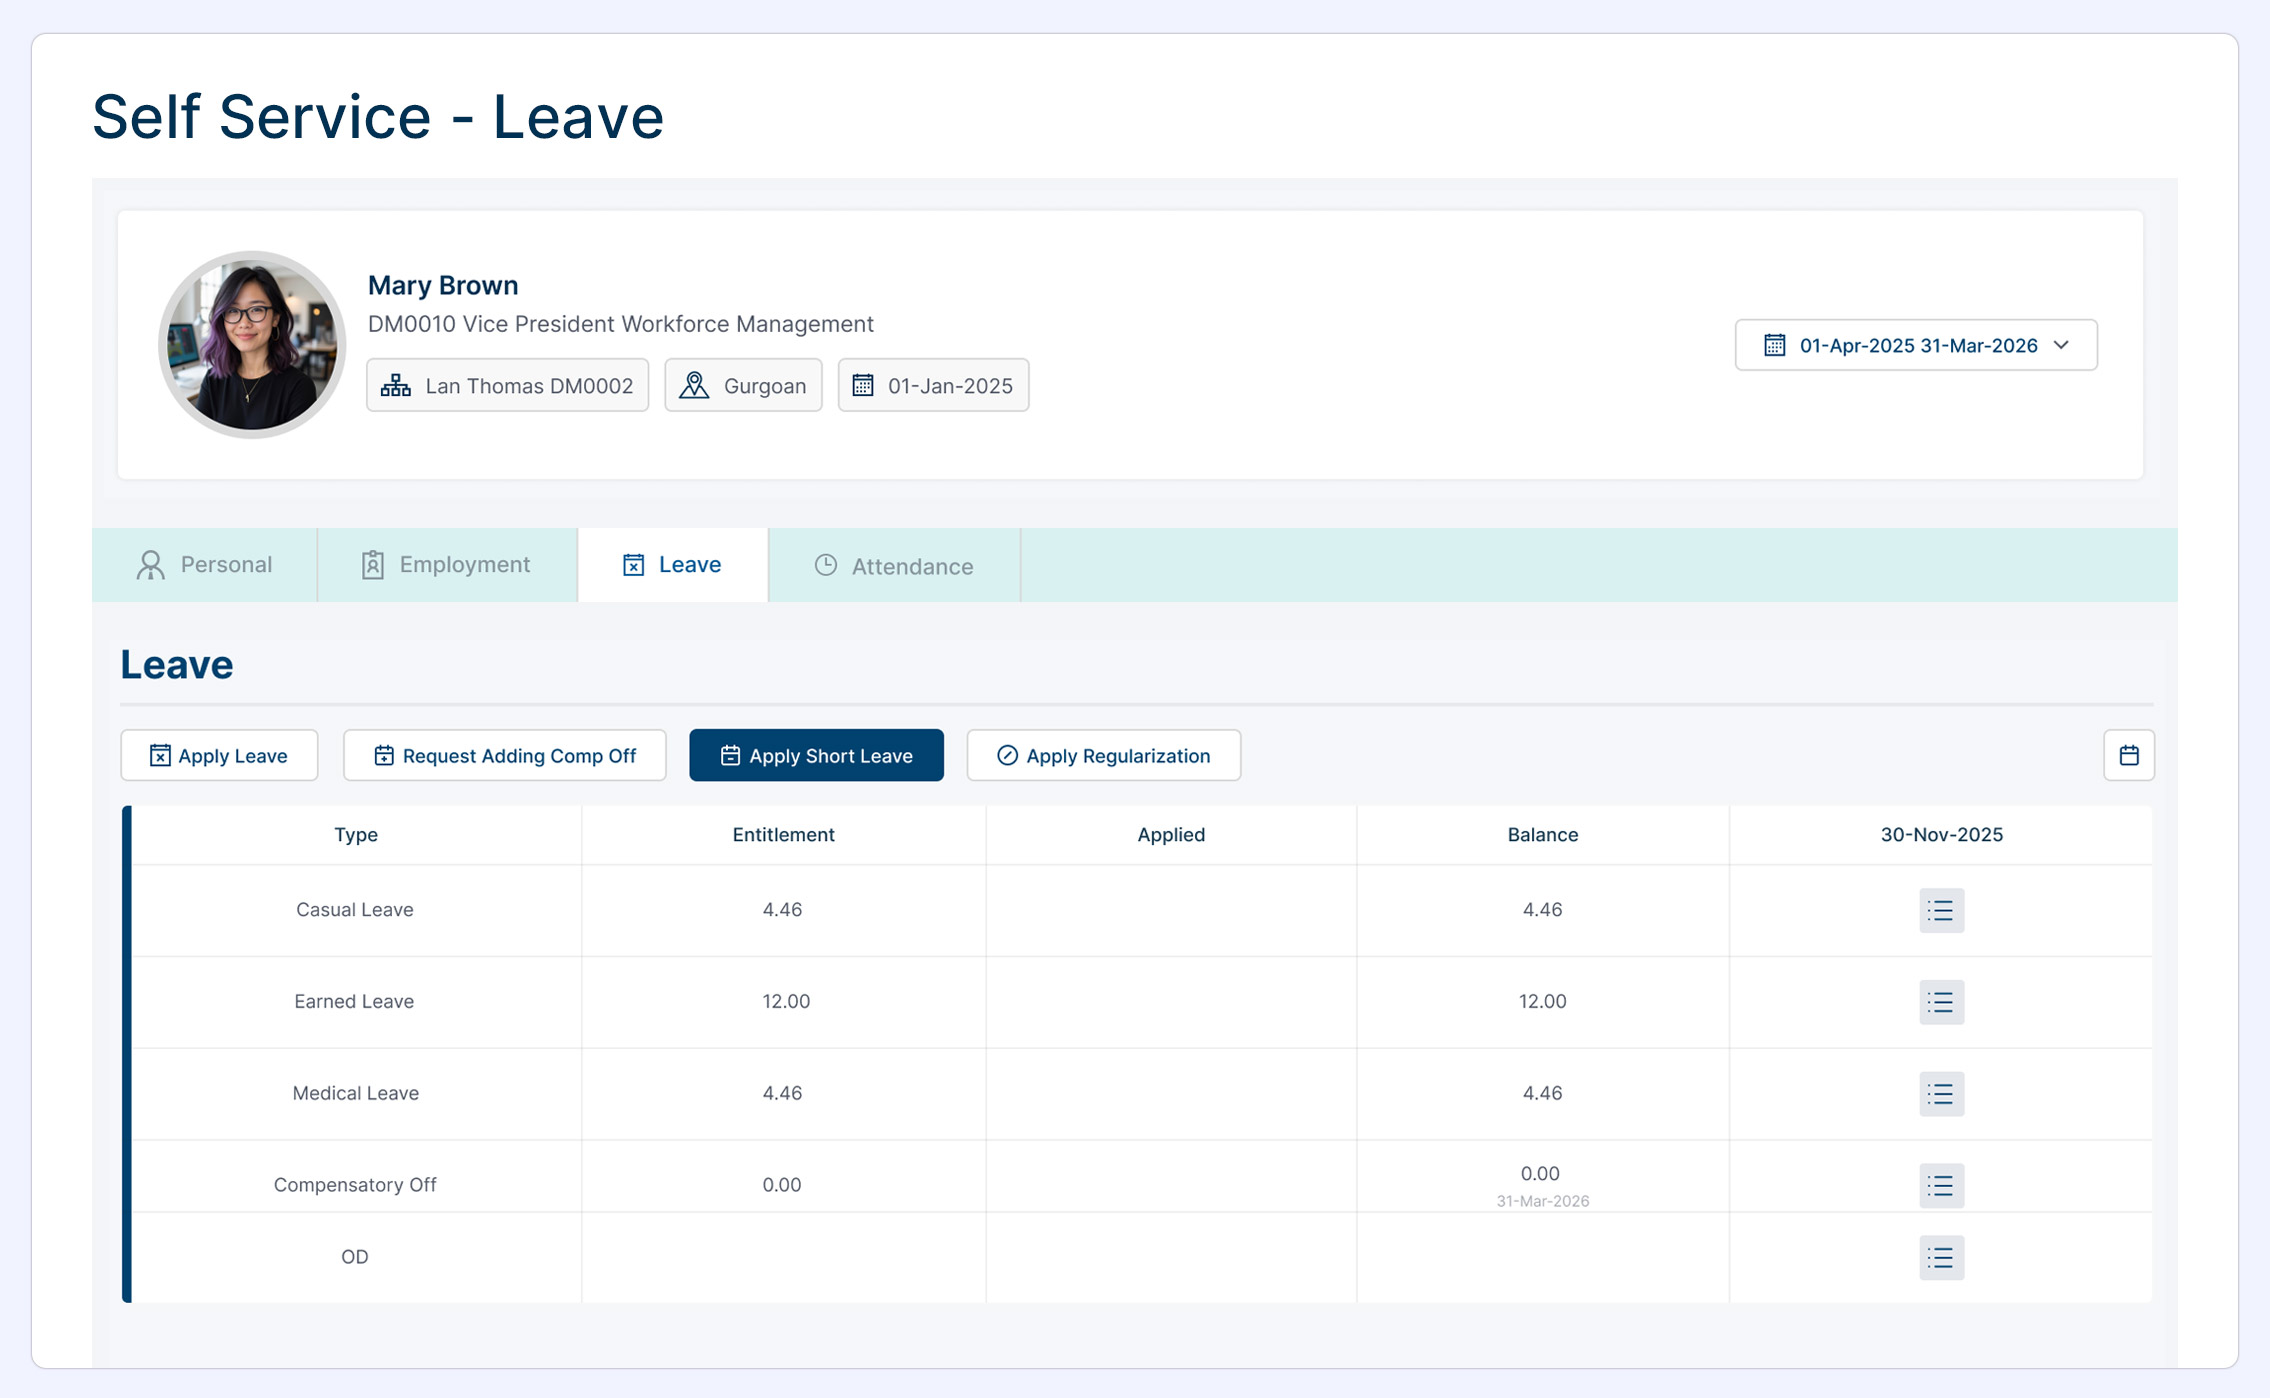Expand the leave year period dropdown

tap(1917, 345)
